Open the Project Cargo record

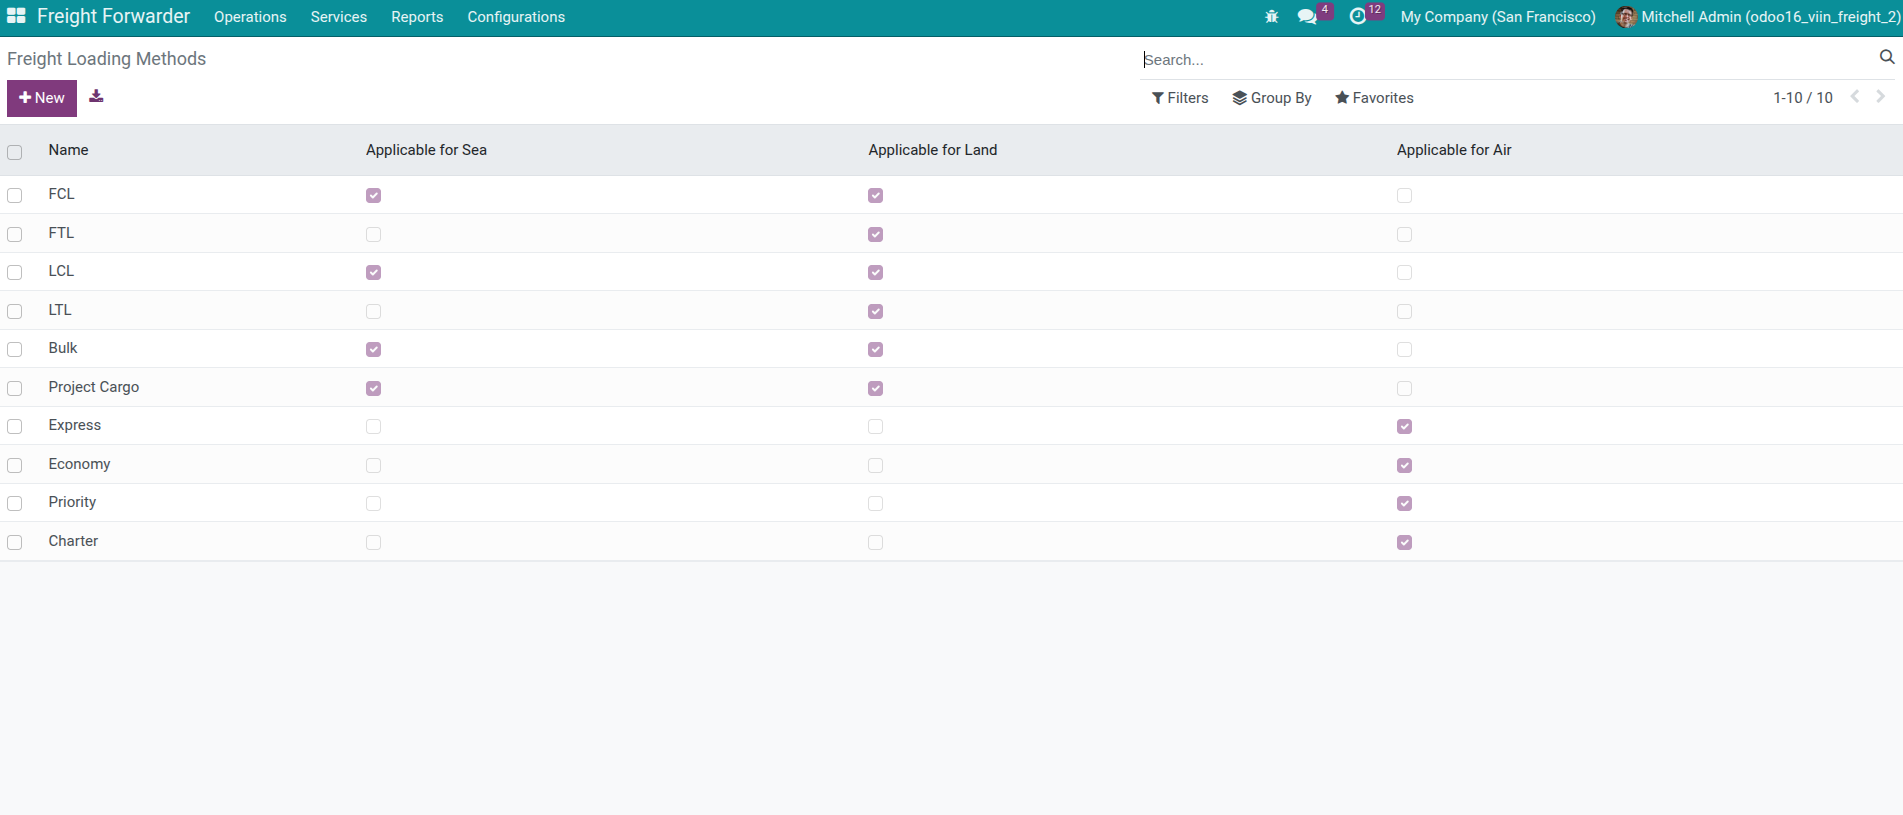(94, 387)
